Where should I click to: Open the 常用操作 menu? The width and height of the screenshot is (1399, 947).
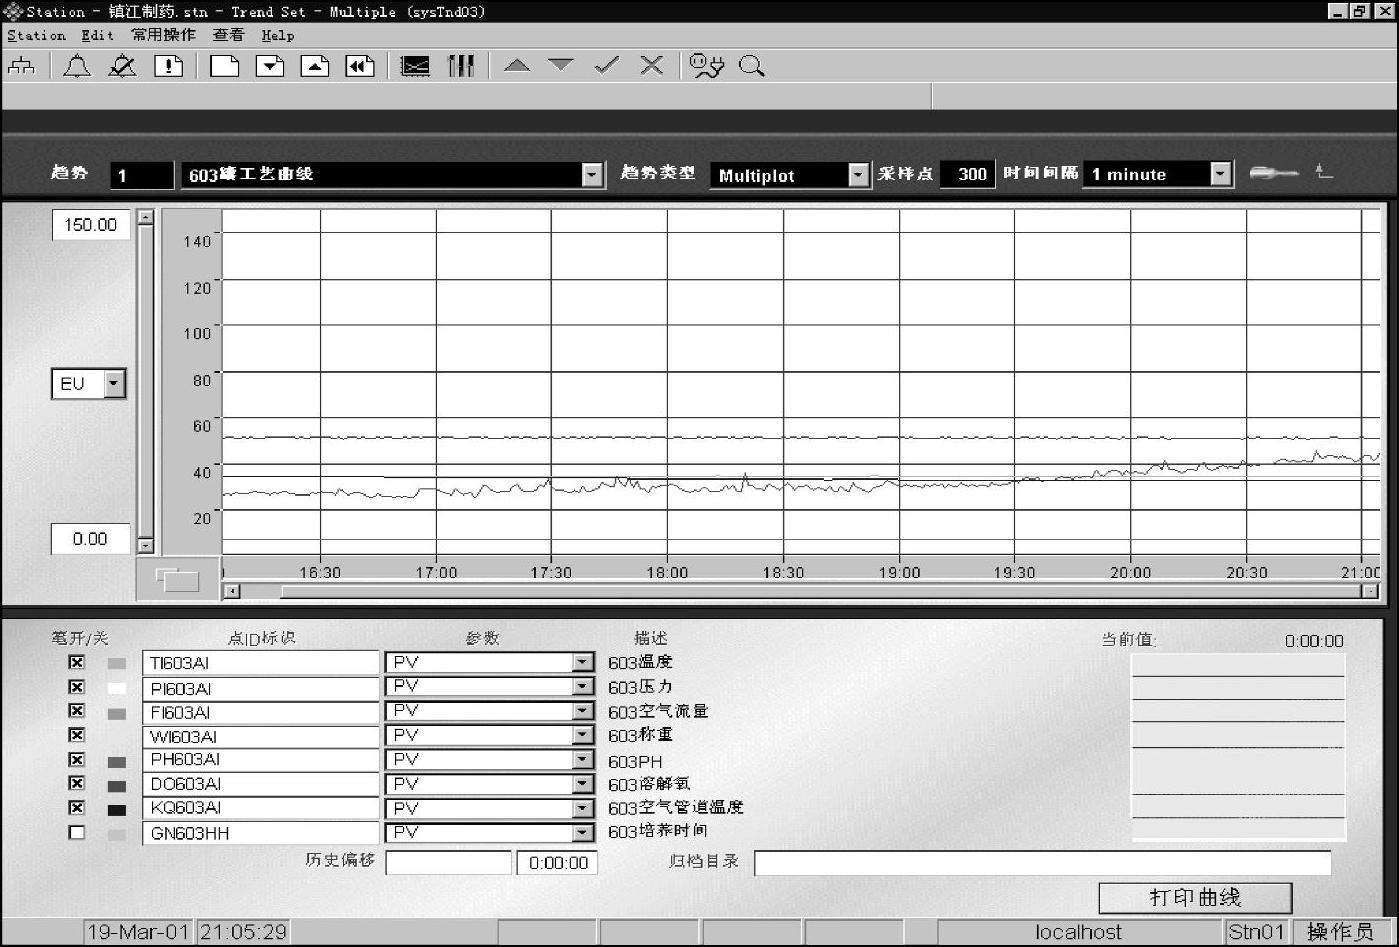(x=163, y=35)
